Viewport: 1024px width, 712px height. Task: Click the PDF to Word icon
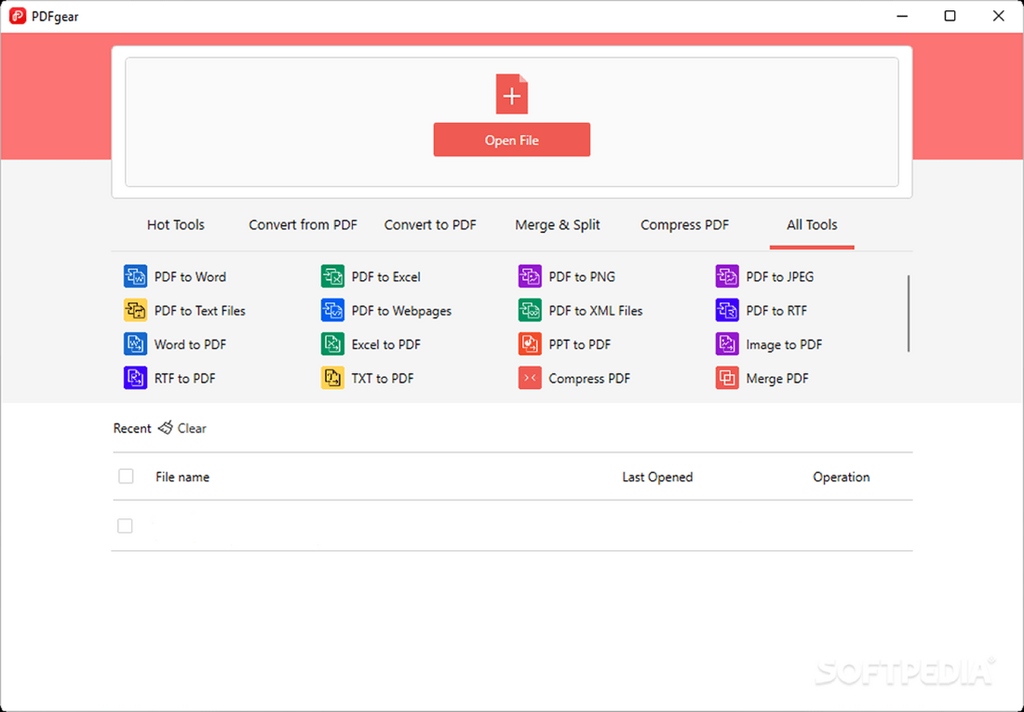point(135,276)
